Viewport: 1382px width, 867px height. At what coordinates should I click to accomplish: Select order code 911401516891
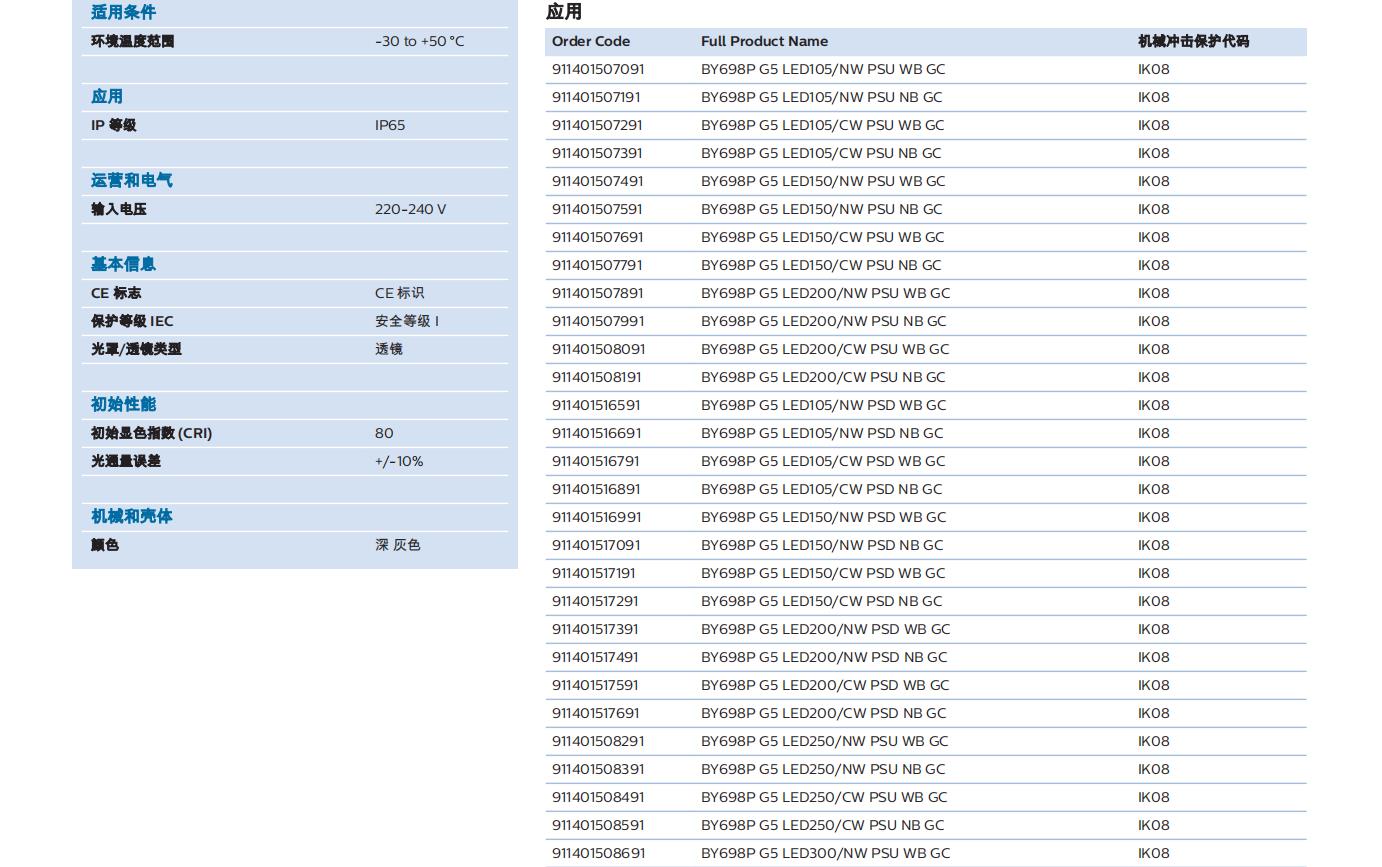tap(596, 489)
